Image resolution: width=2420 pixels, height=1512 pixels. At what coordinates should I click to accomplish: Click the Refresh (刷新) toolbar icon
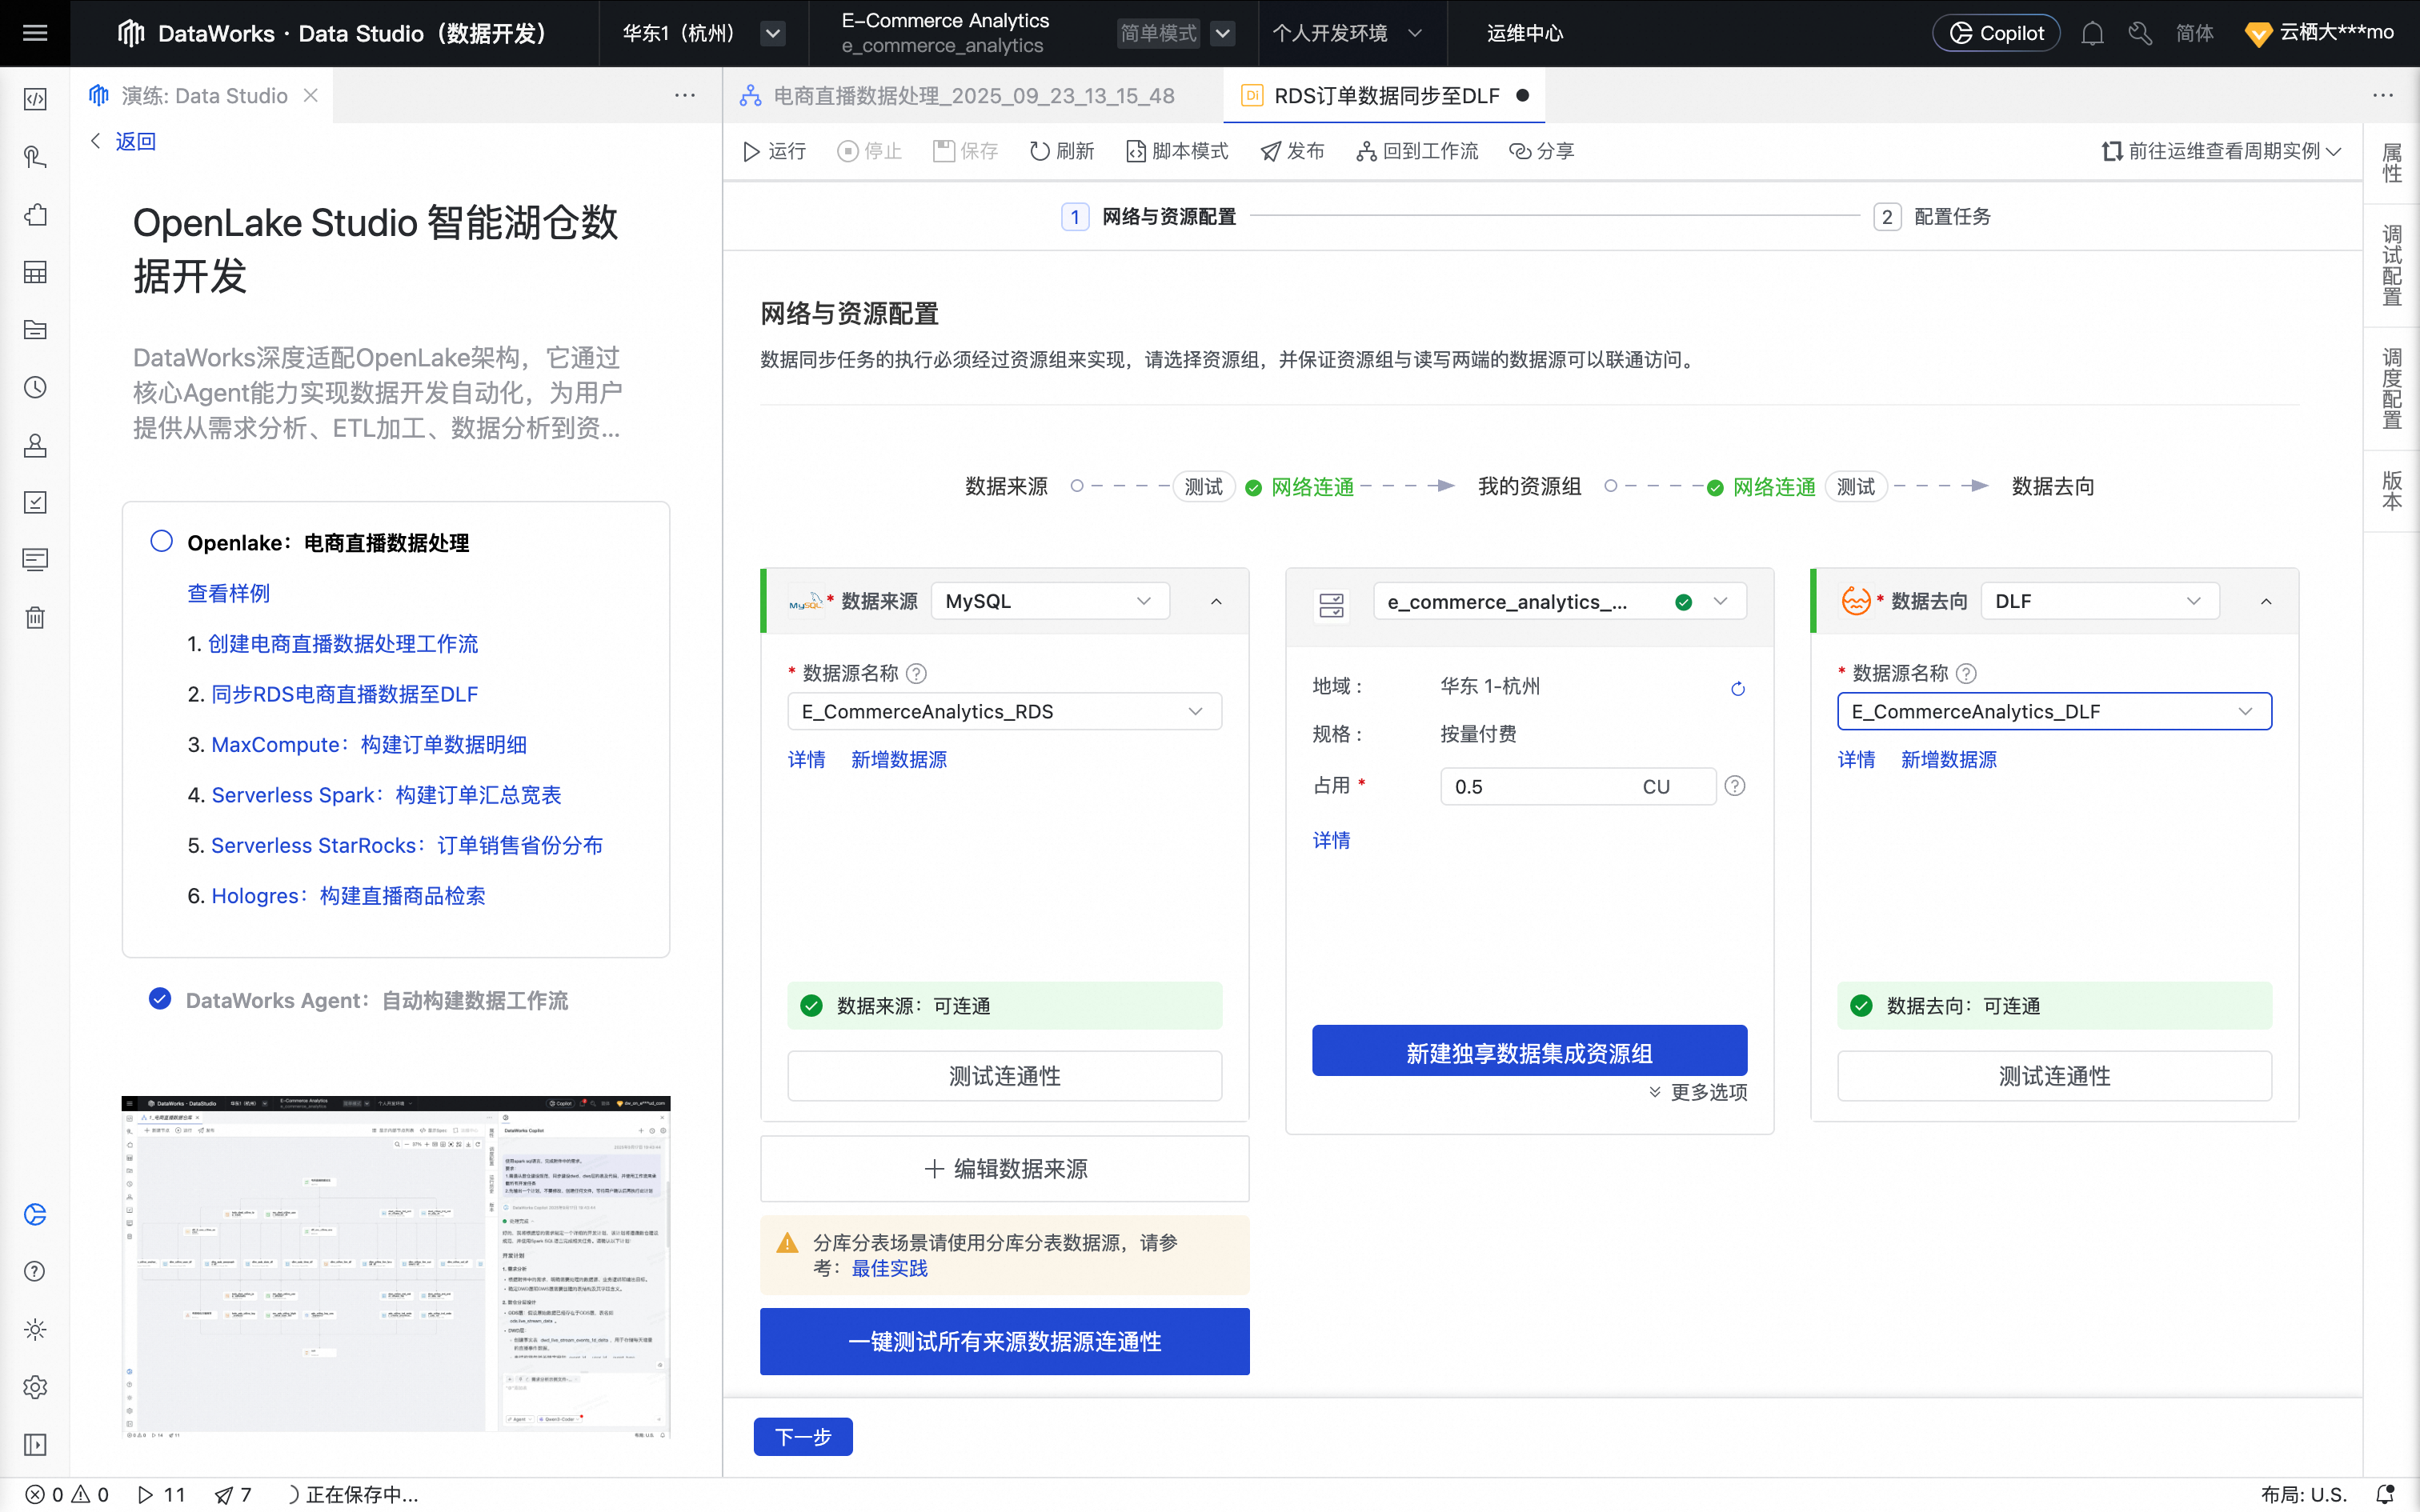click(x=1040, y=151)
